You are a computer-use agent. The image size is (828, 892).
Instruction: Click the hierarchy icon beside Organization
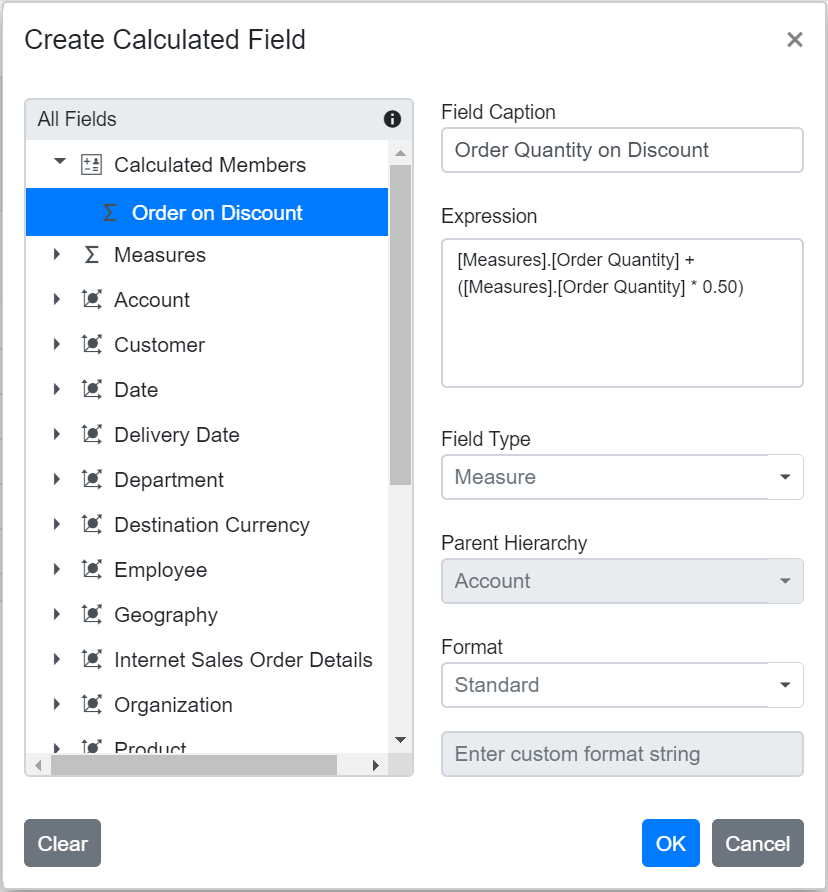pyautogui.click(x=92, y=704)
